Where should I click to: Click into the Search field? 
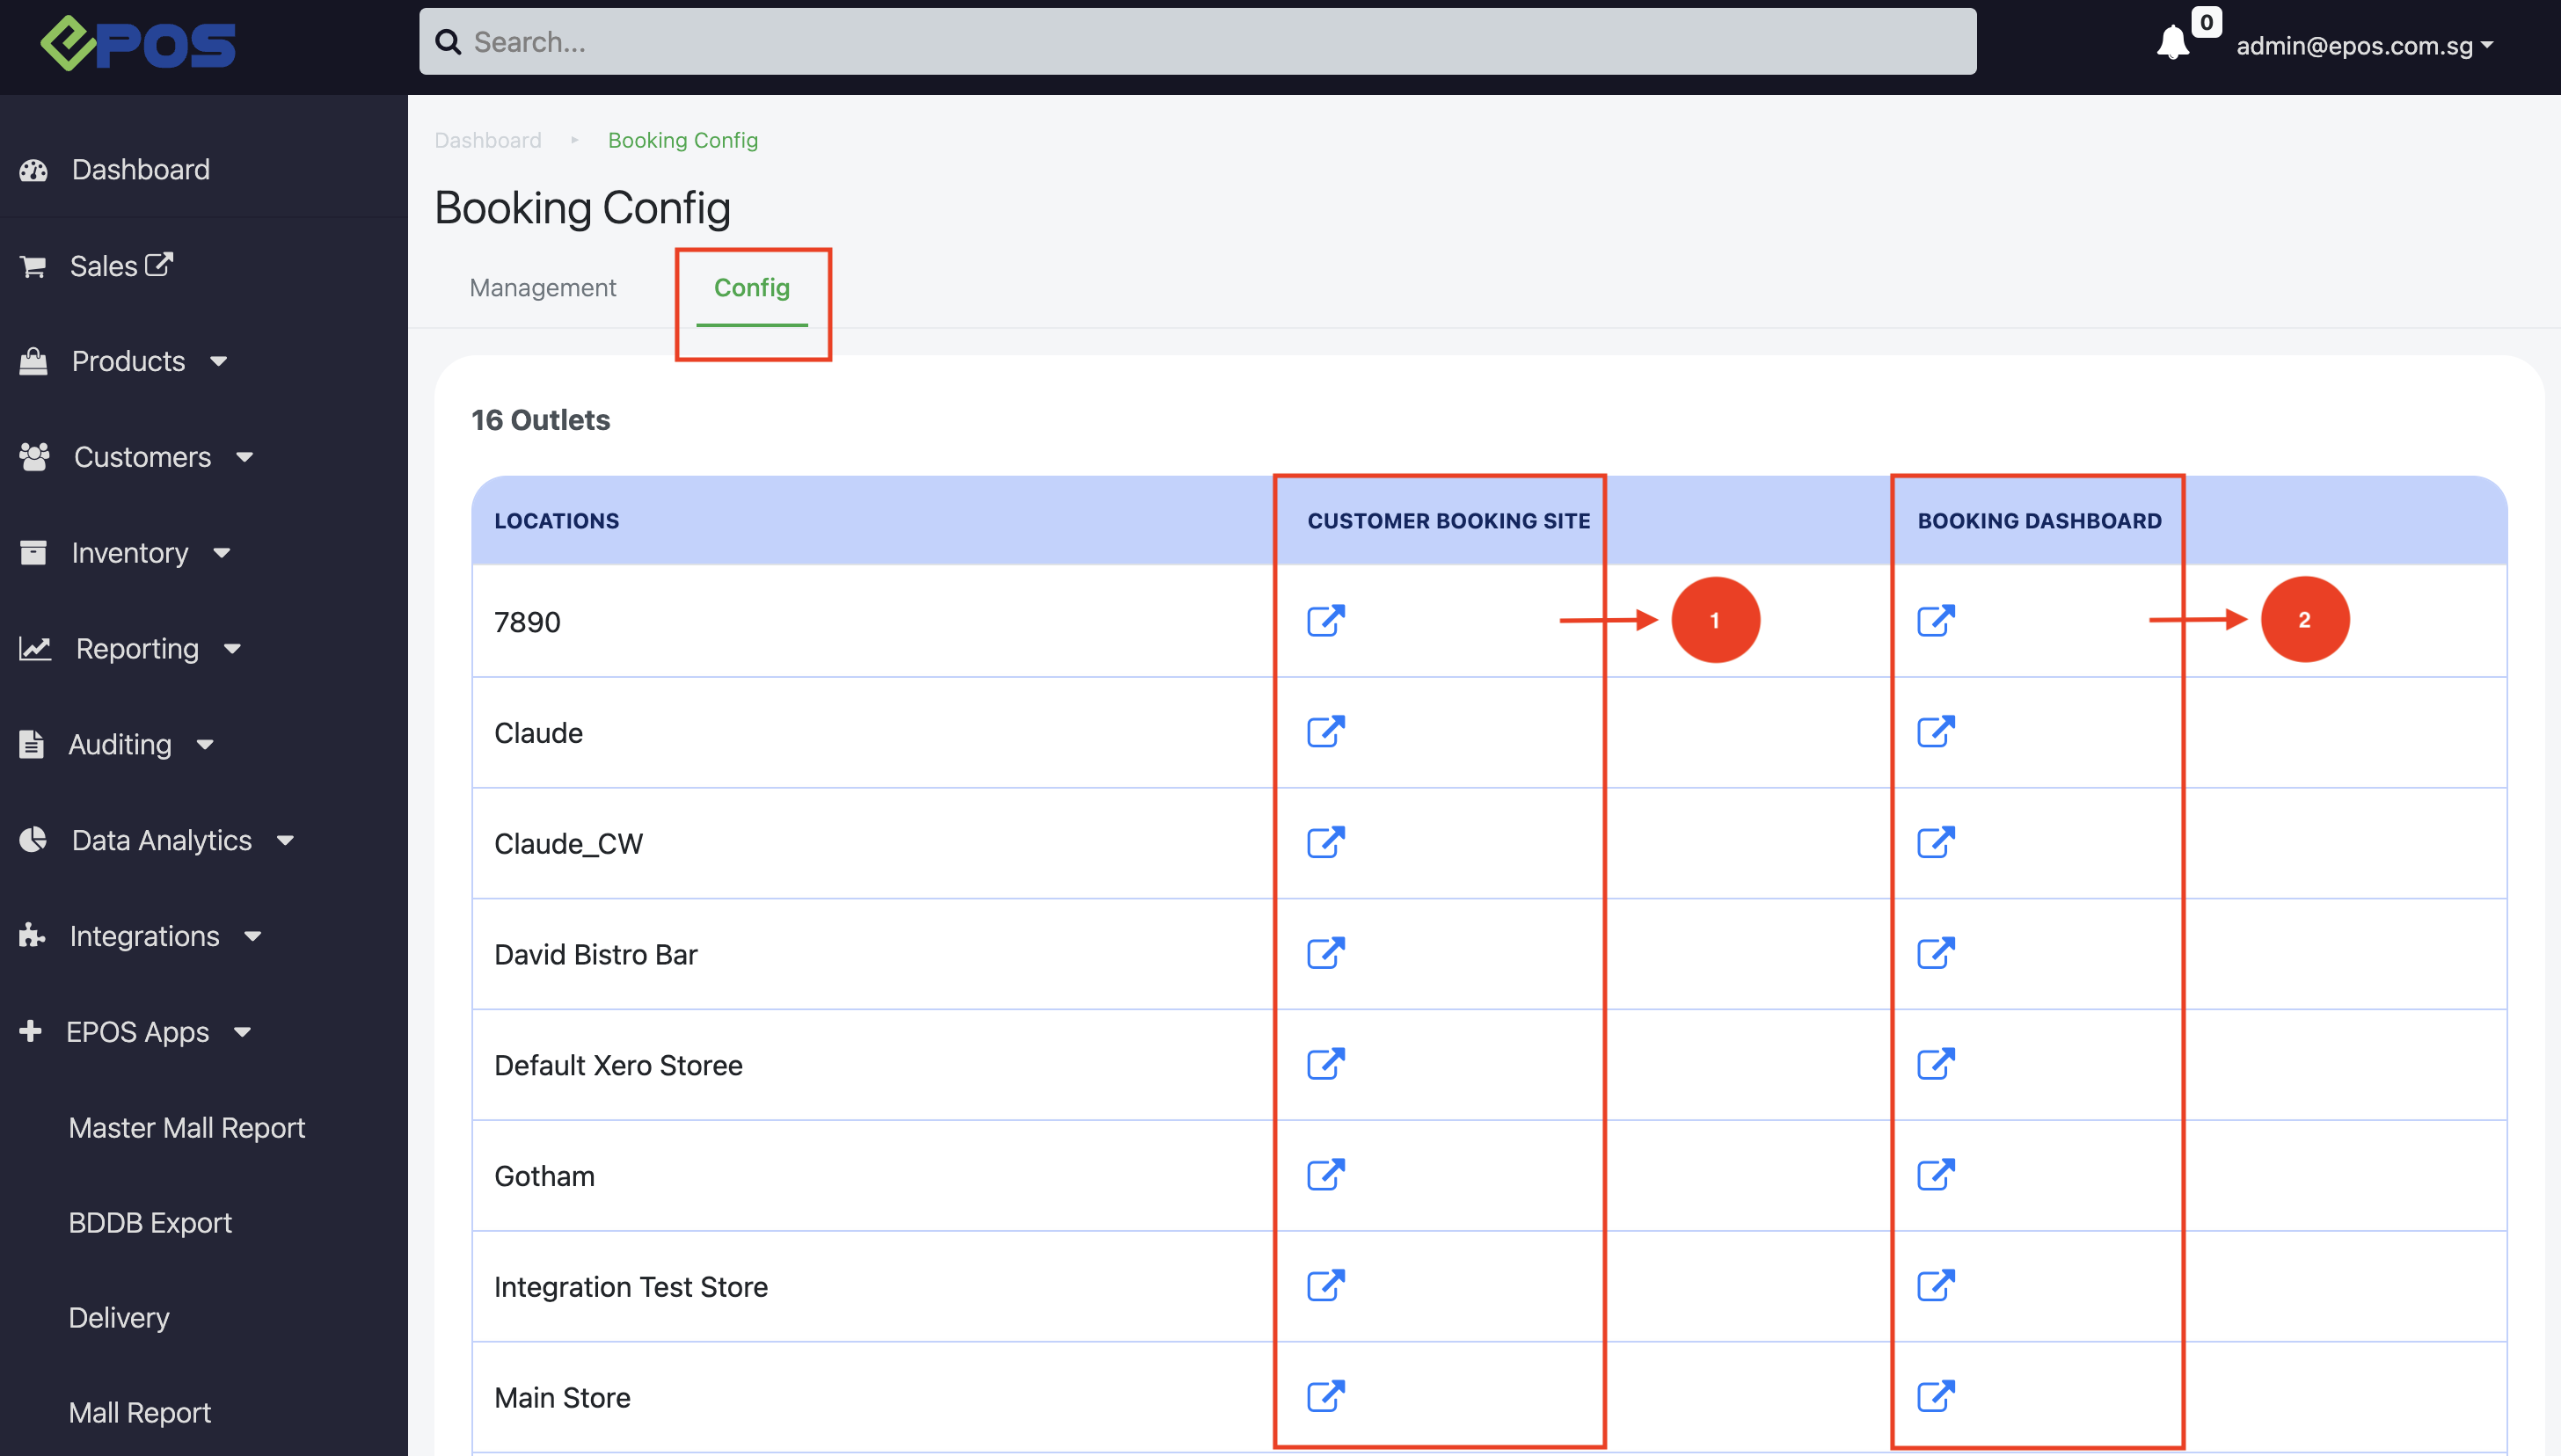coord(1197,42)
